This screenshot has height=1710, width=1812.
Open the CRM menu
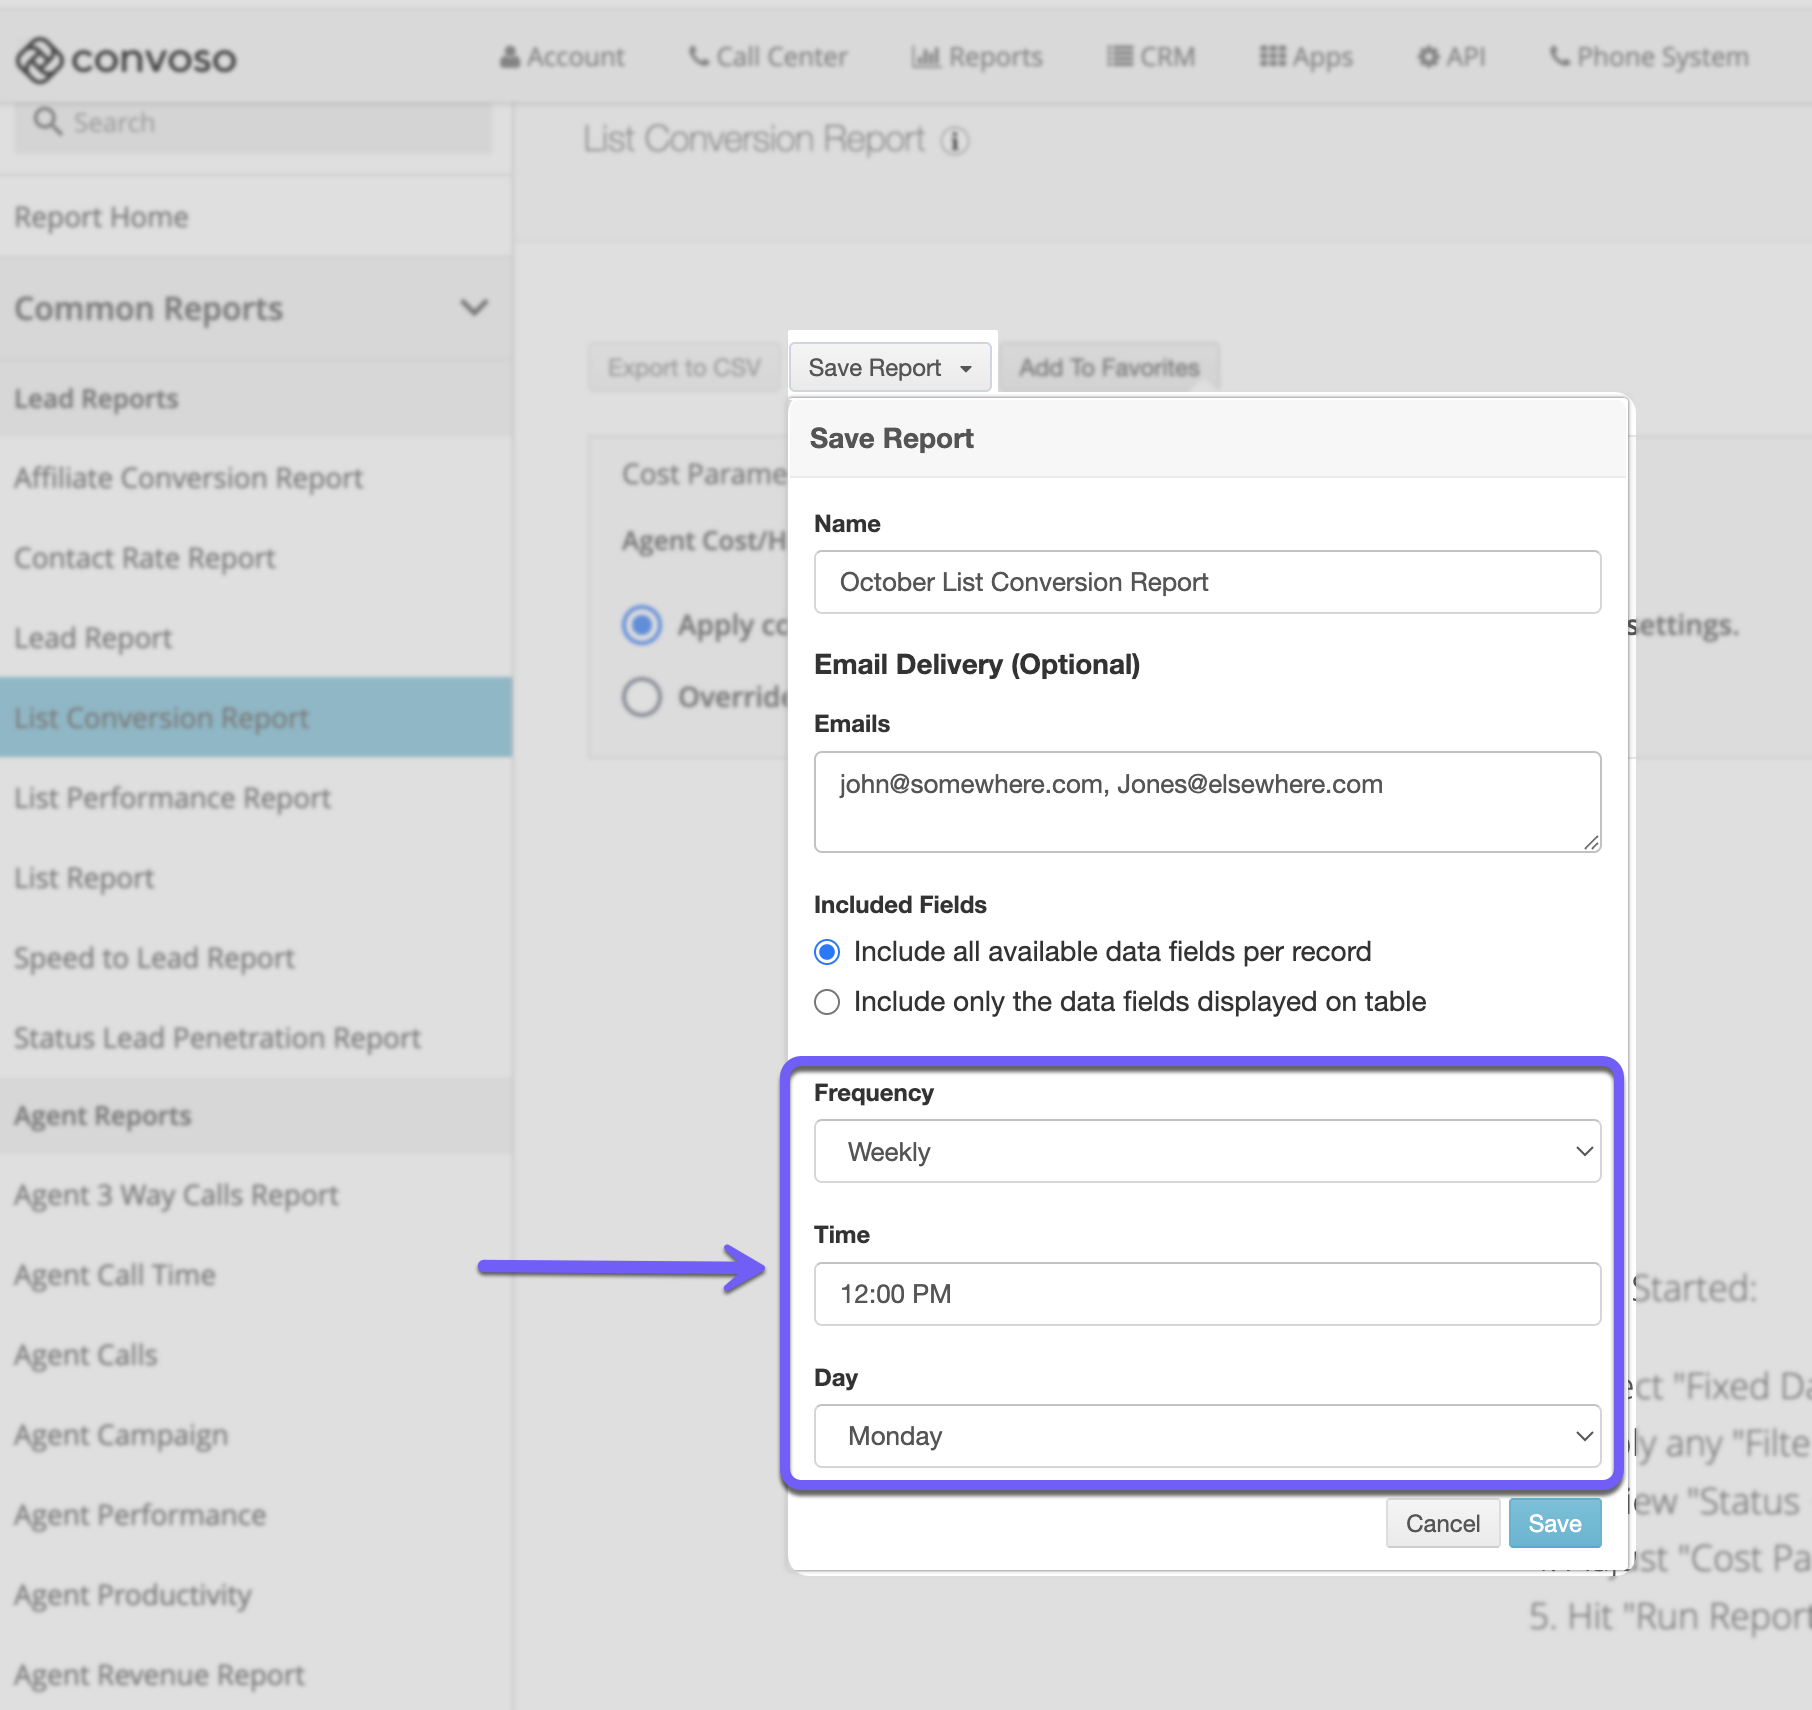(x=1151, y=57)
